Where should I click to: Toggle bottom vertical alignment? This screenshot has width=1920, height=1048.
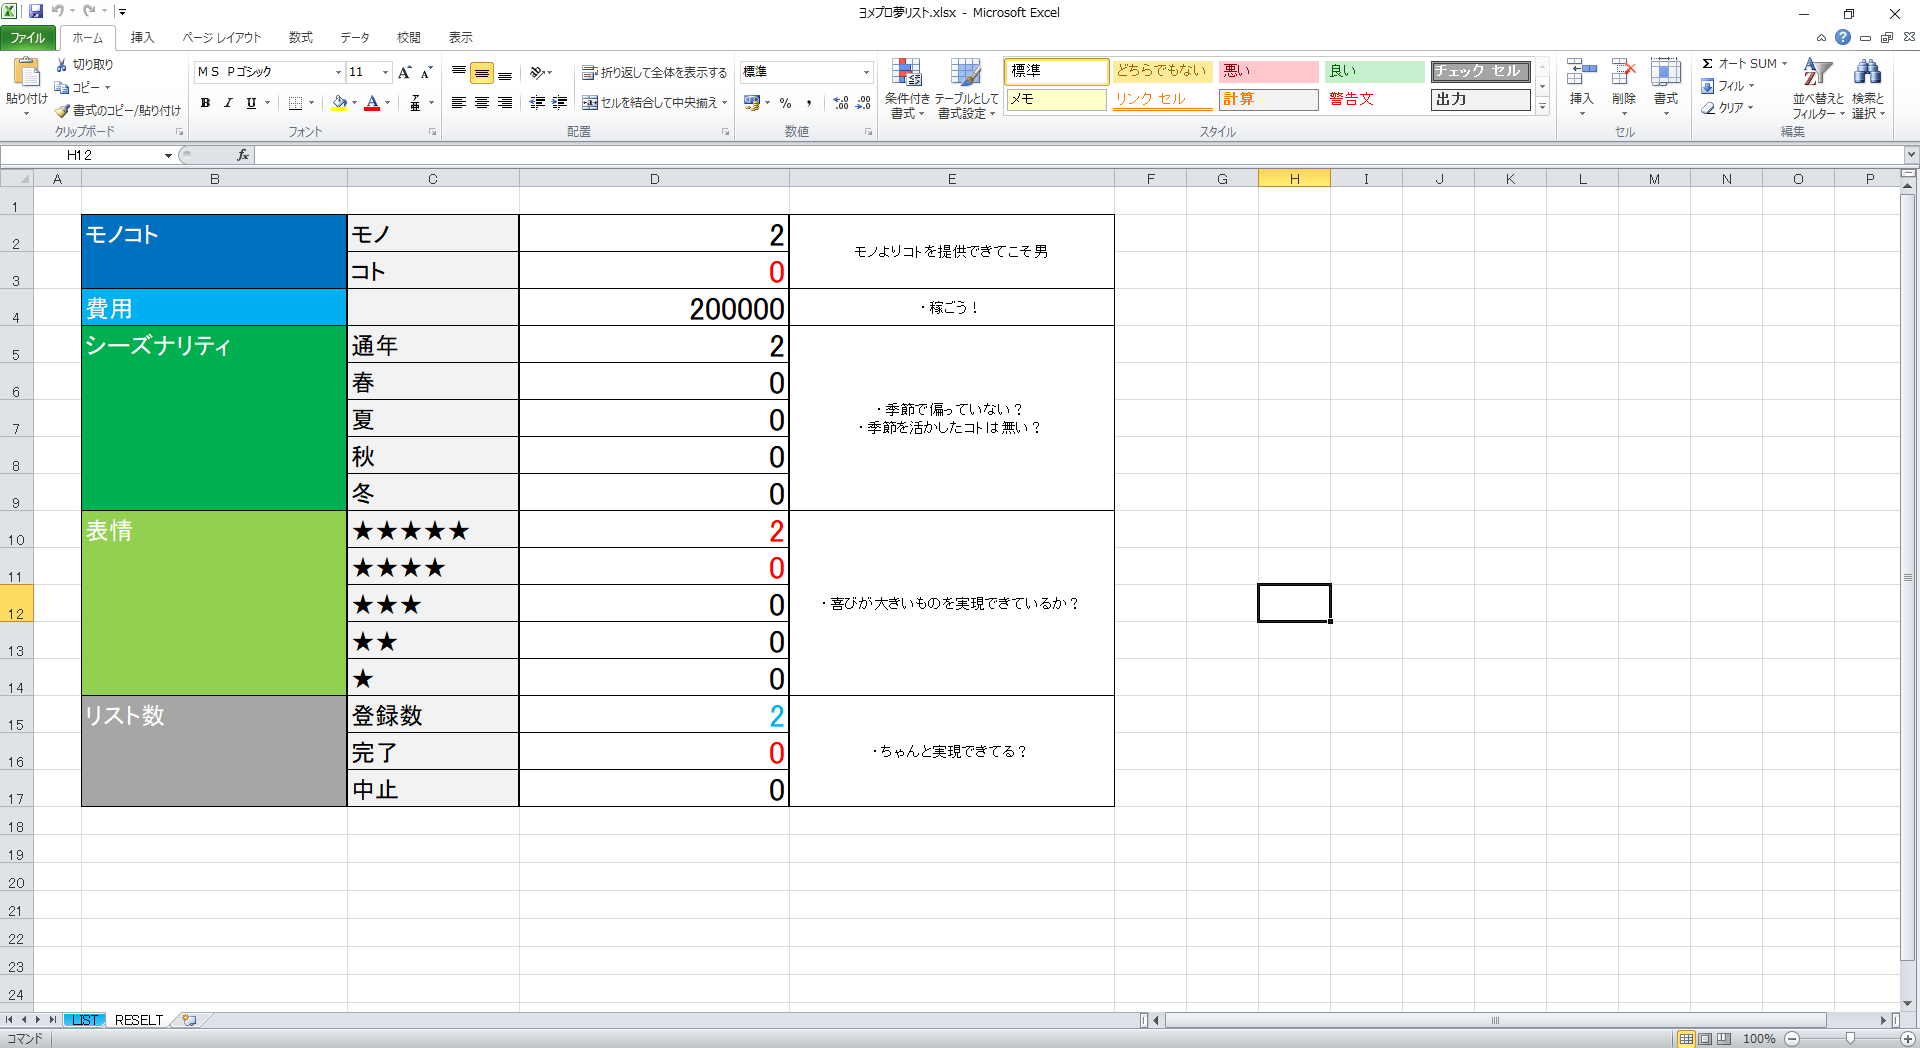pyautogui.click(x=505, y=72)
